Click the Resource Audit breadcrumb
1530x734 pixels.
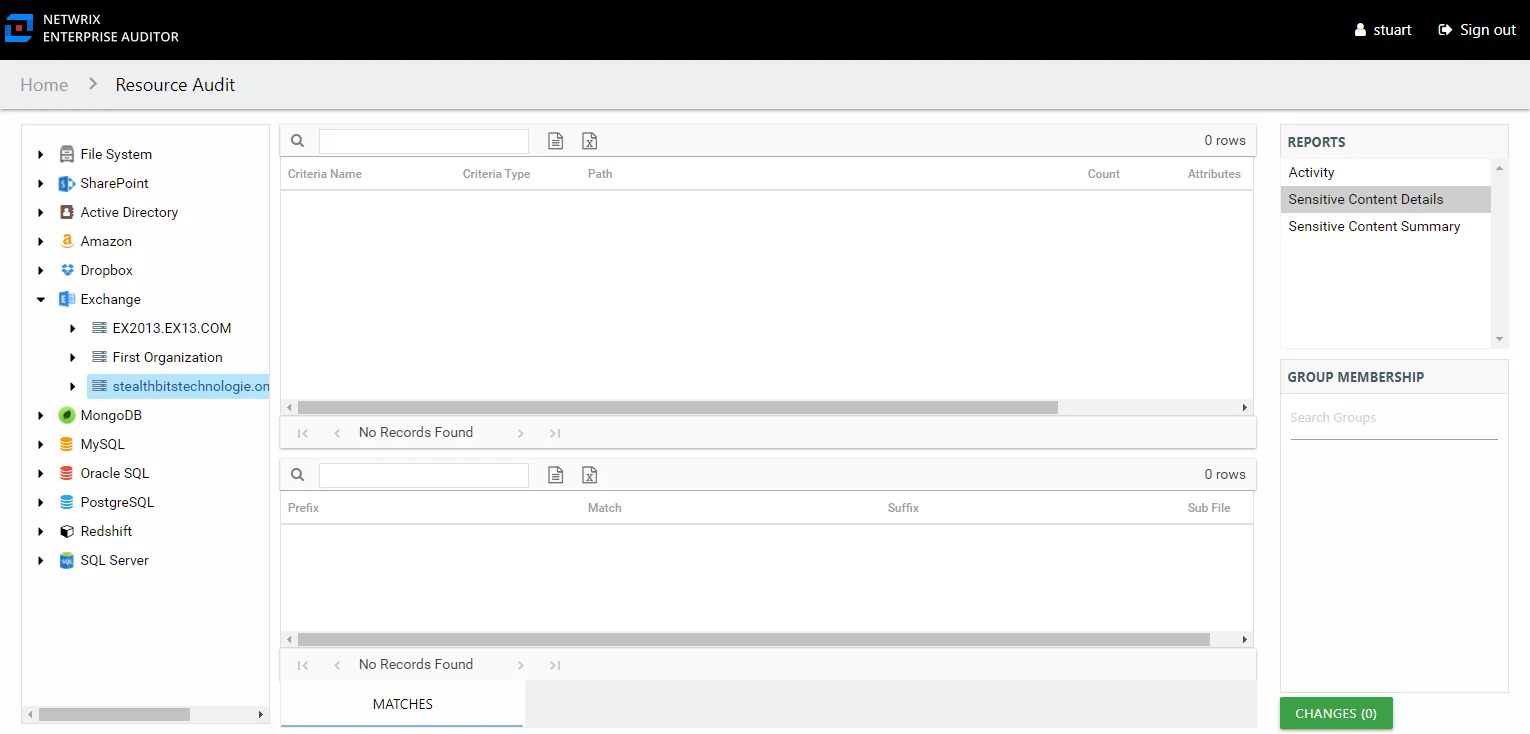(175, 85)
